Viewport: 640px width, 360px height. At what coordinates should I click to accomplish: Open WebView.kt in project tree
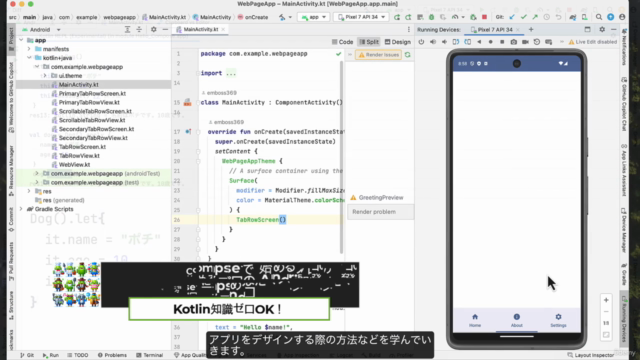[71, 164]
